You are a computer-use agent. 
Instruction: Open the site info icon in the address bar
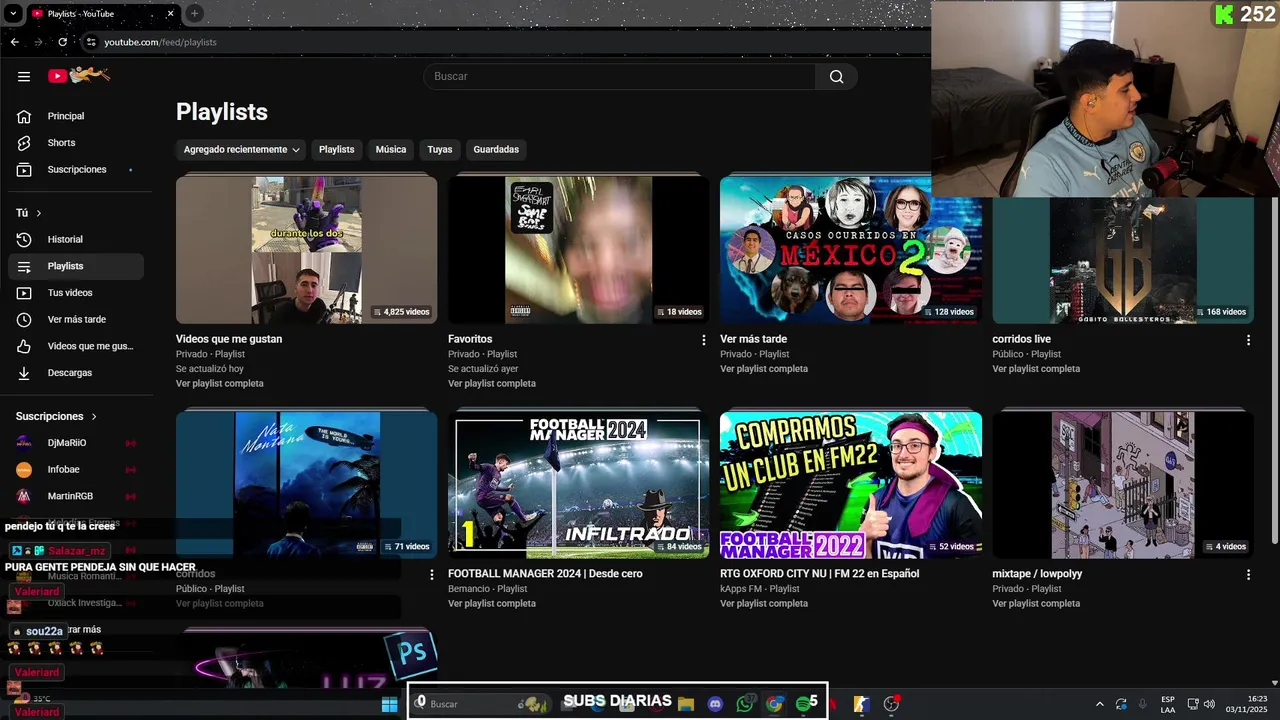[x=91, y=42]
